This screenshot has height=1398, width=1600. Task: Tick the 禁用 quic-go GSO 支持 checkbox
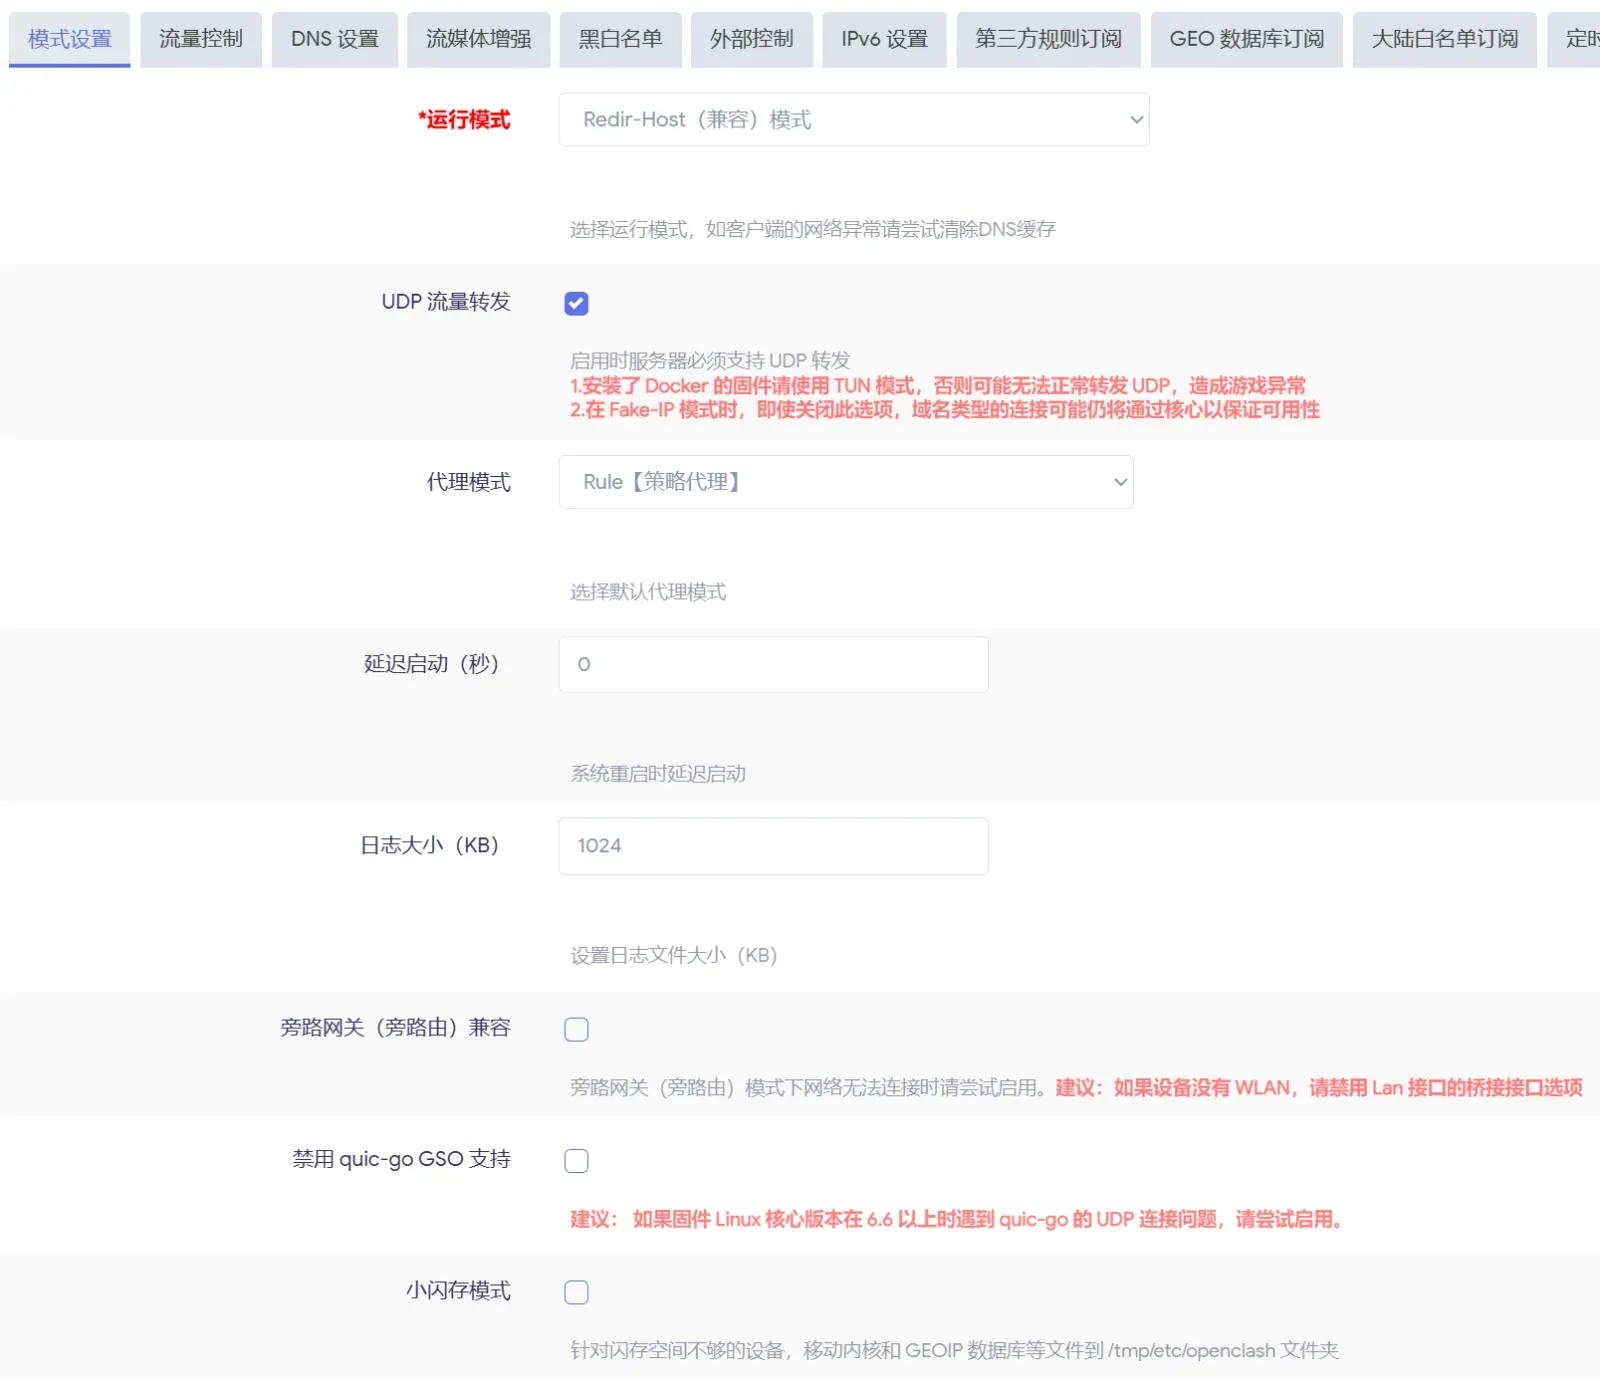pos(576,1161)
